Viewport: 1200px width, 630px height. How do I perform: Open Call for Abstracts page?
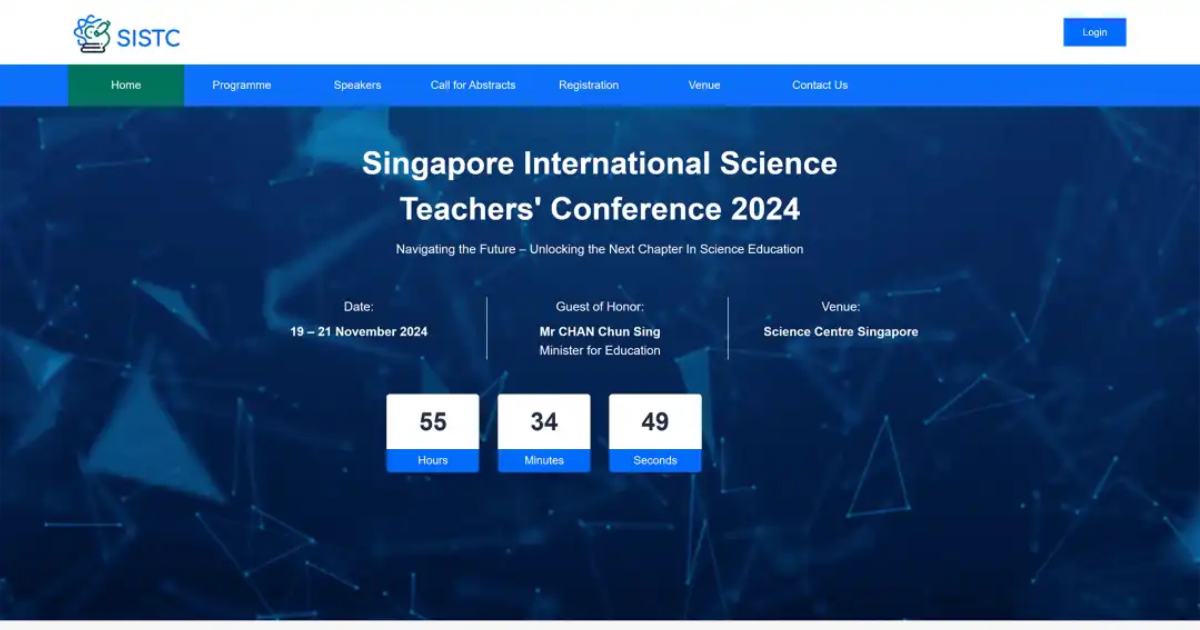click(x=473, y=85)
